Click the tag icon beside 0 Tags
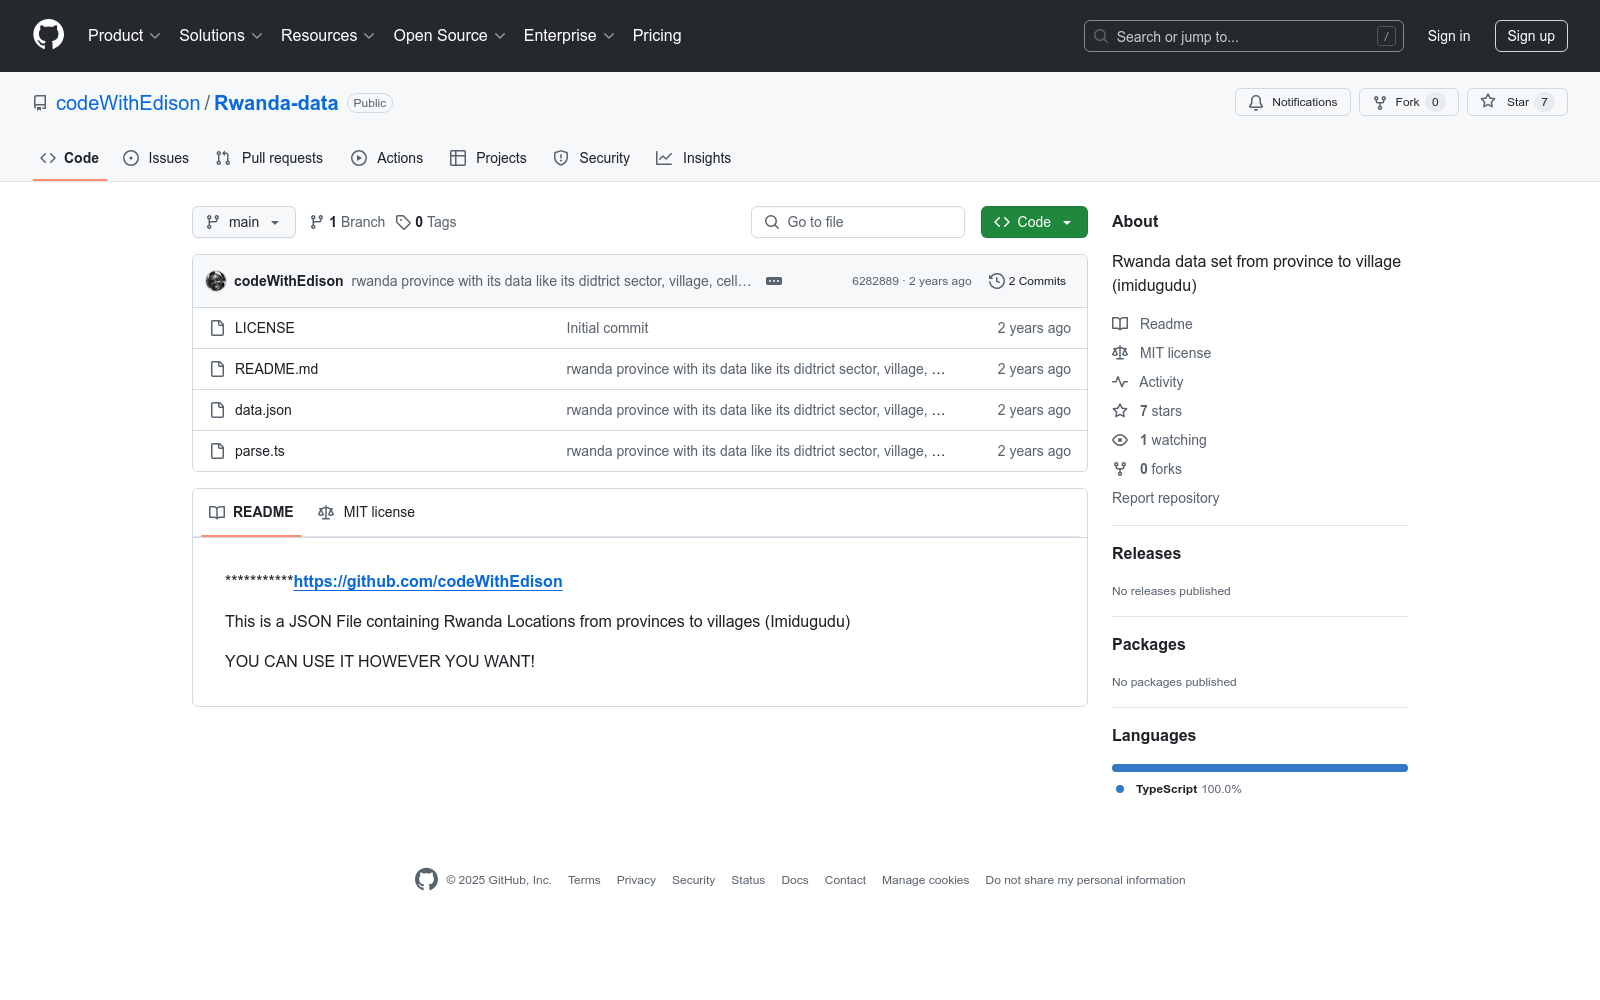Screen dimensions: 1600x1000 [403, 222]
